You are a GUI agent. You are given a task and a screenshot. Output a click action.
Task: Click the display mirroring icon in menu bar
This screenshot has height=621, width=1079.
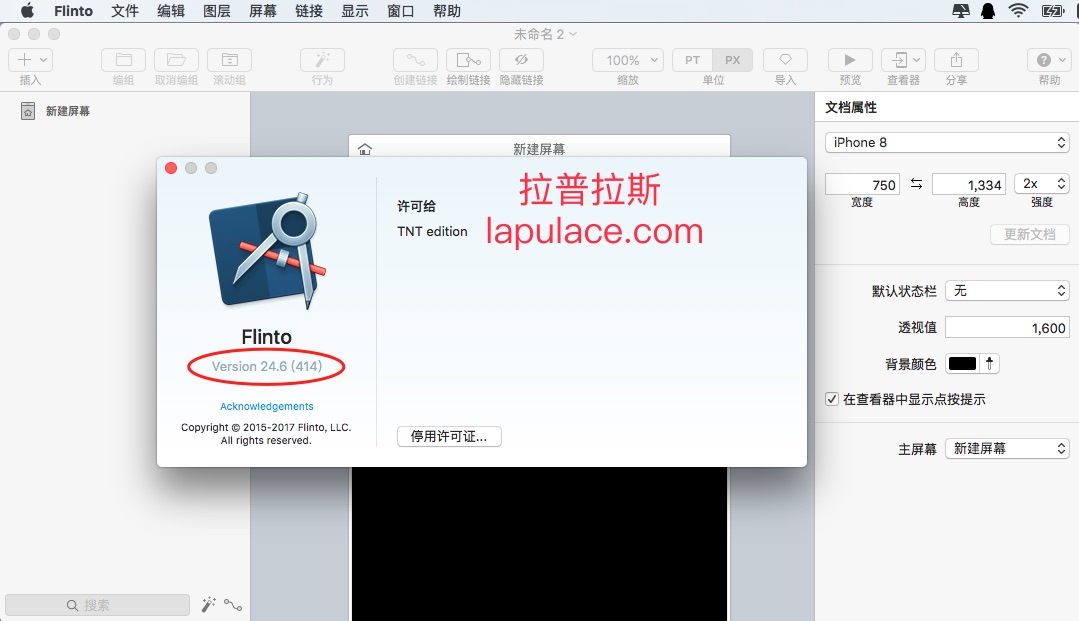click(961, 11)
